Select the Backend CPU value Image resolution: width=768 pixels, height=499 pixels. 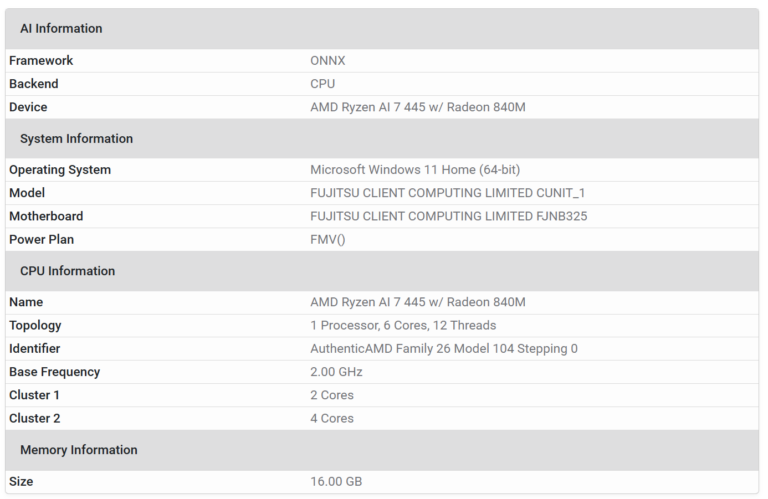[x=323, y=84]
